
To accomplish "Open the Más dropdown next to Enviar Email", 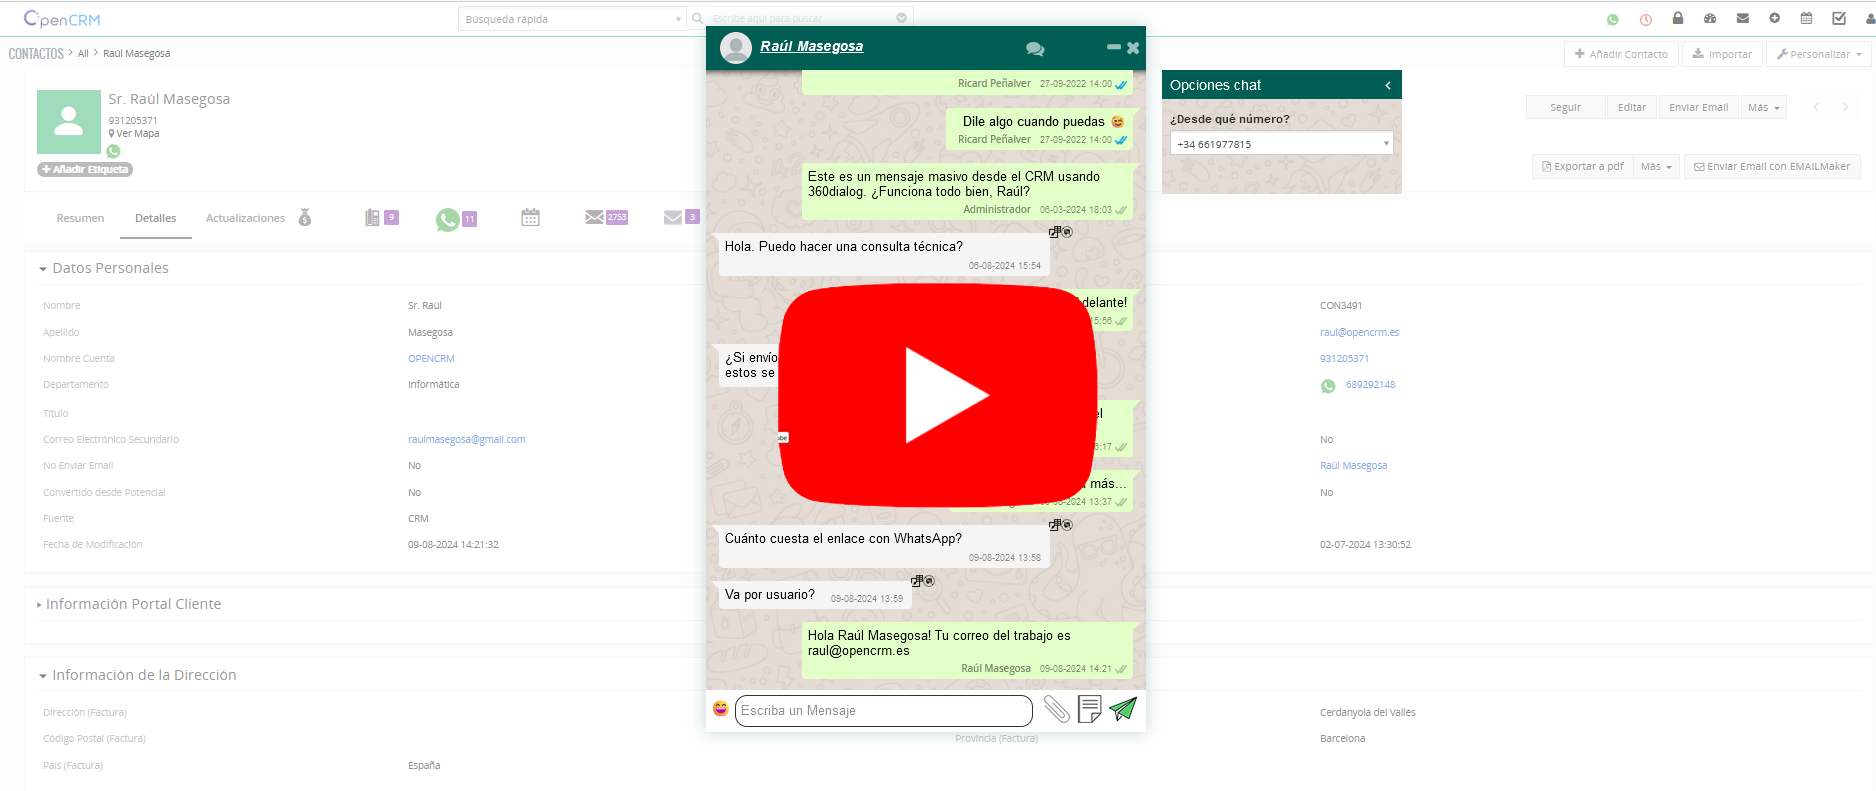I will (x=1763, y=107).
